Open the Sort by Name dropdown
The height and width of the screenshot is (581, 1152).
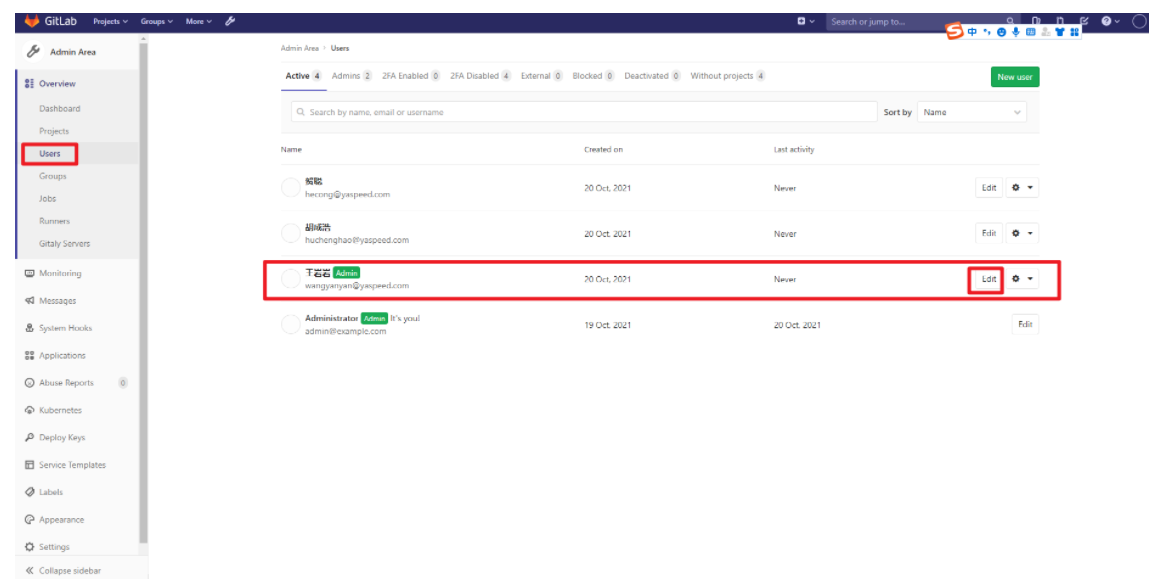click(x=969, y=112)
